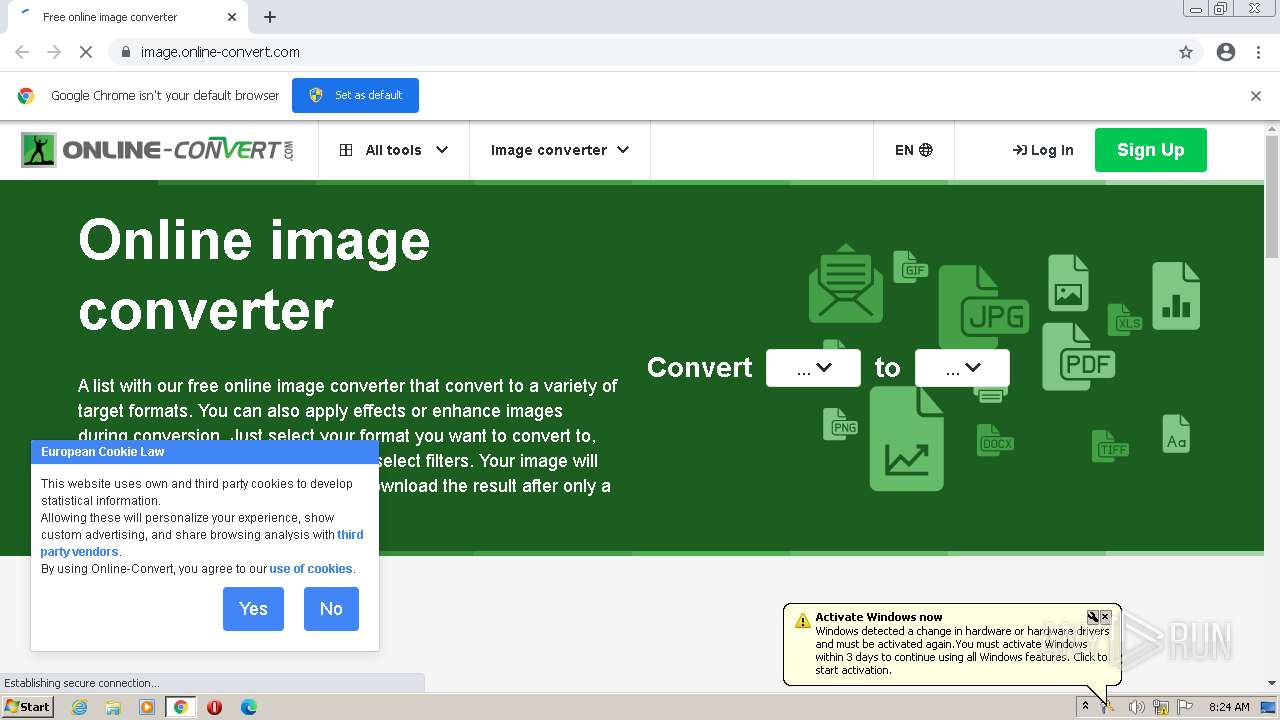This screenshot has width=1280, height=720.
Task: Click the system clock showing 8:24 AM
Action: (x=1229, y=707)
